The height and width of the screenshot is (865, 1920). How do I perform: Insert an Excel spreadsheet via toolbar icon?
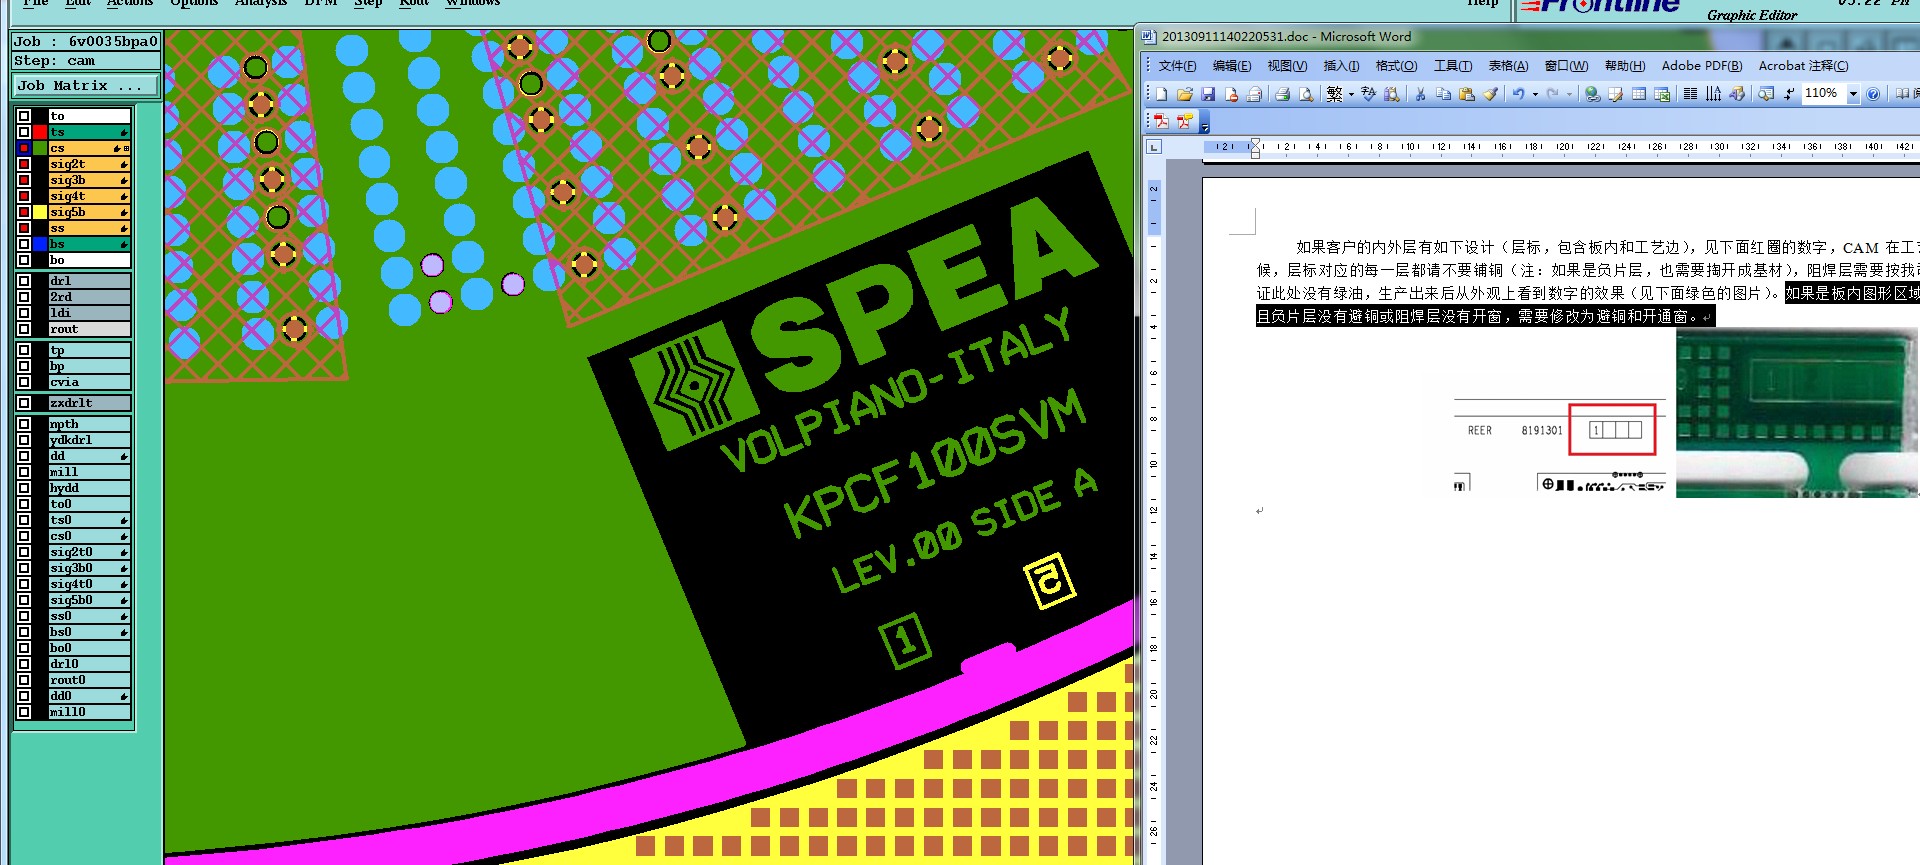(x=1662, y=94)
